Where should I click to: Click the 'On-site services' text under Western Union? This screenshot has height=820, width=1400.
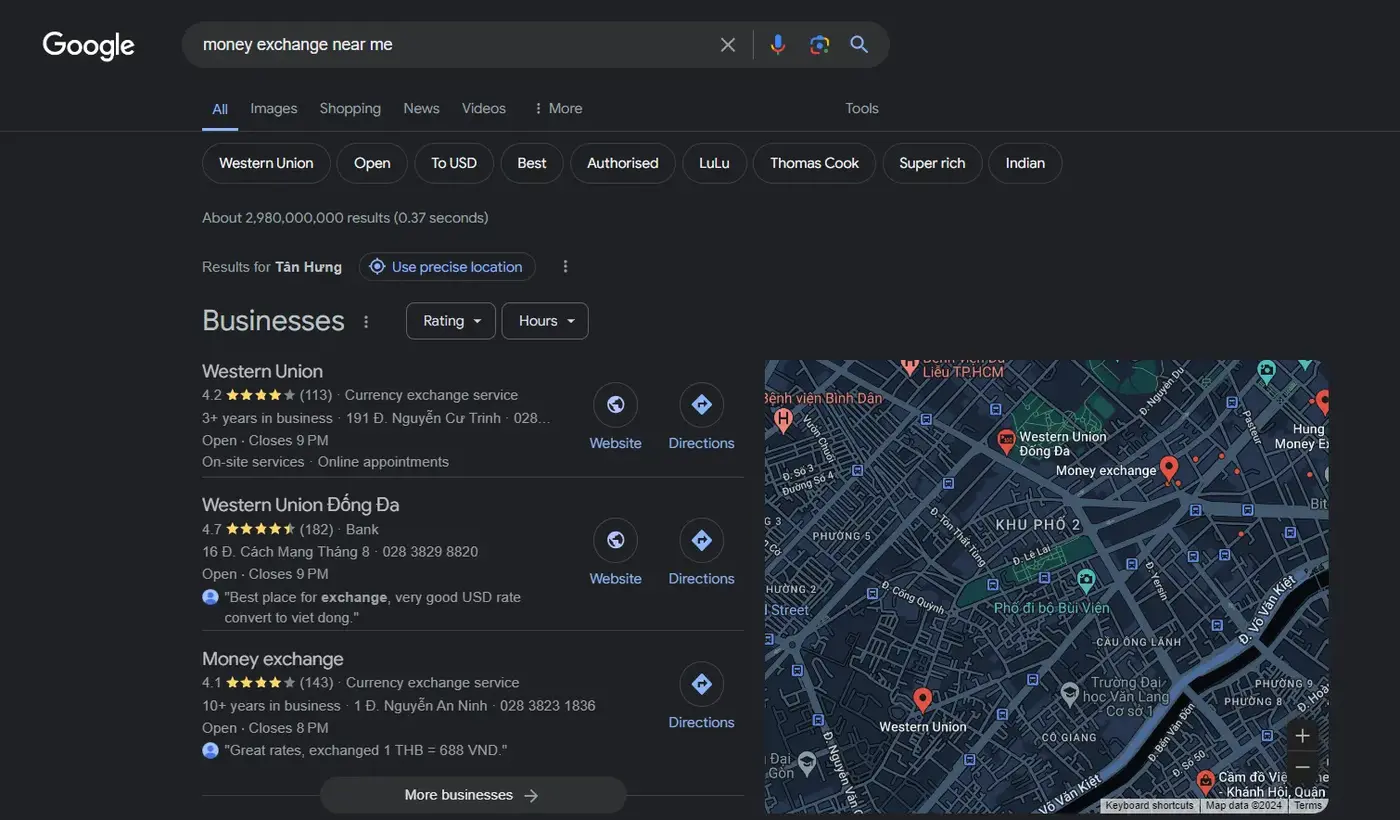(253, 462)
